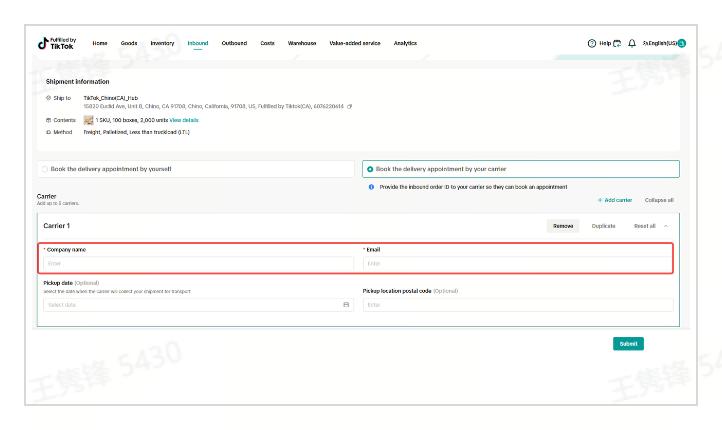
Task: Click Reset all for Carrier 1
Action: (x=644, y=226)
